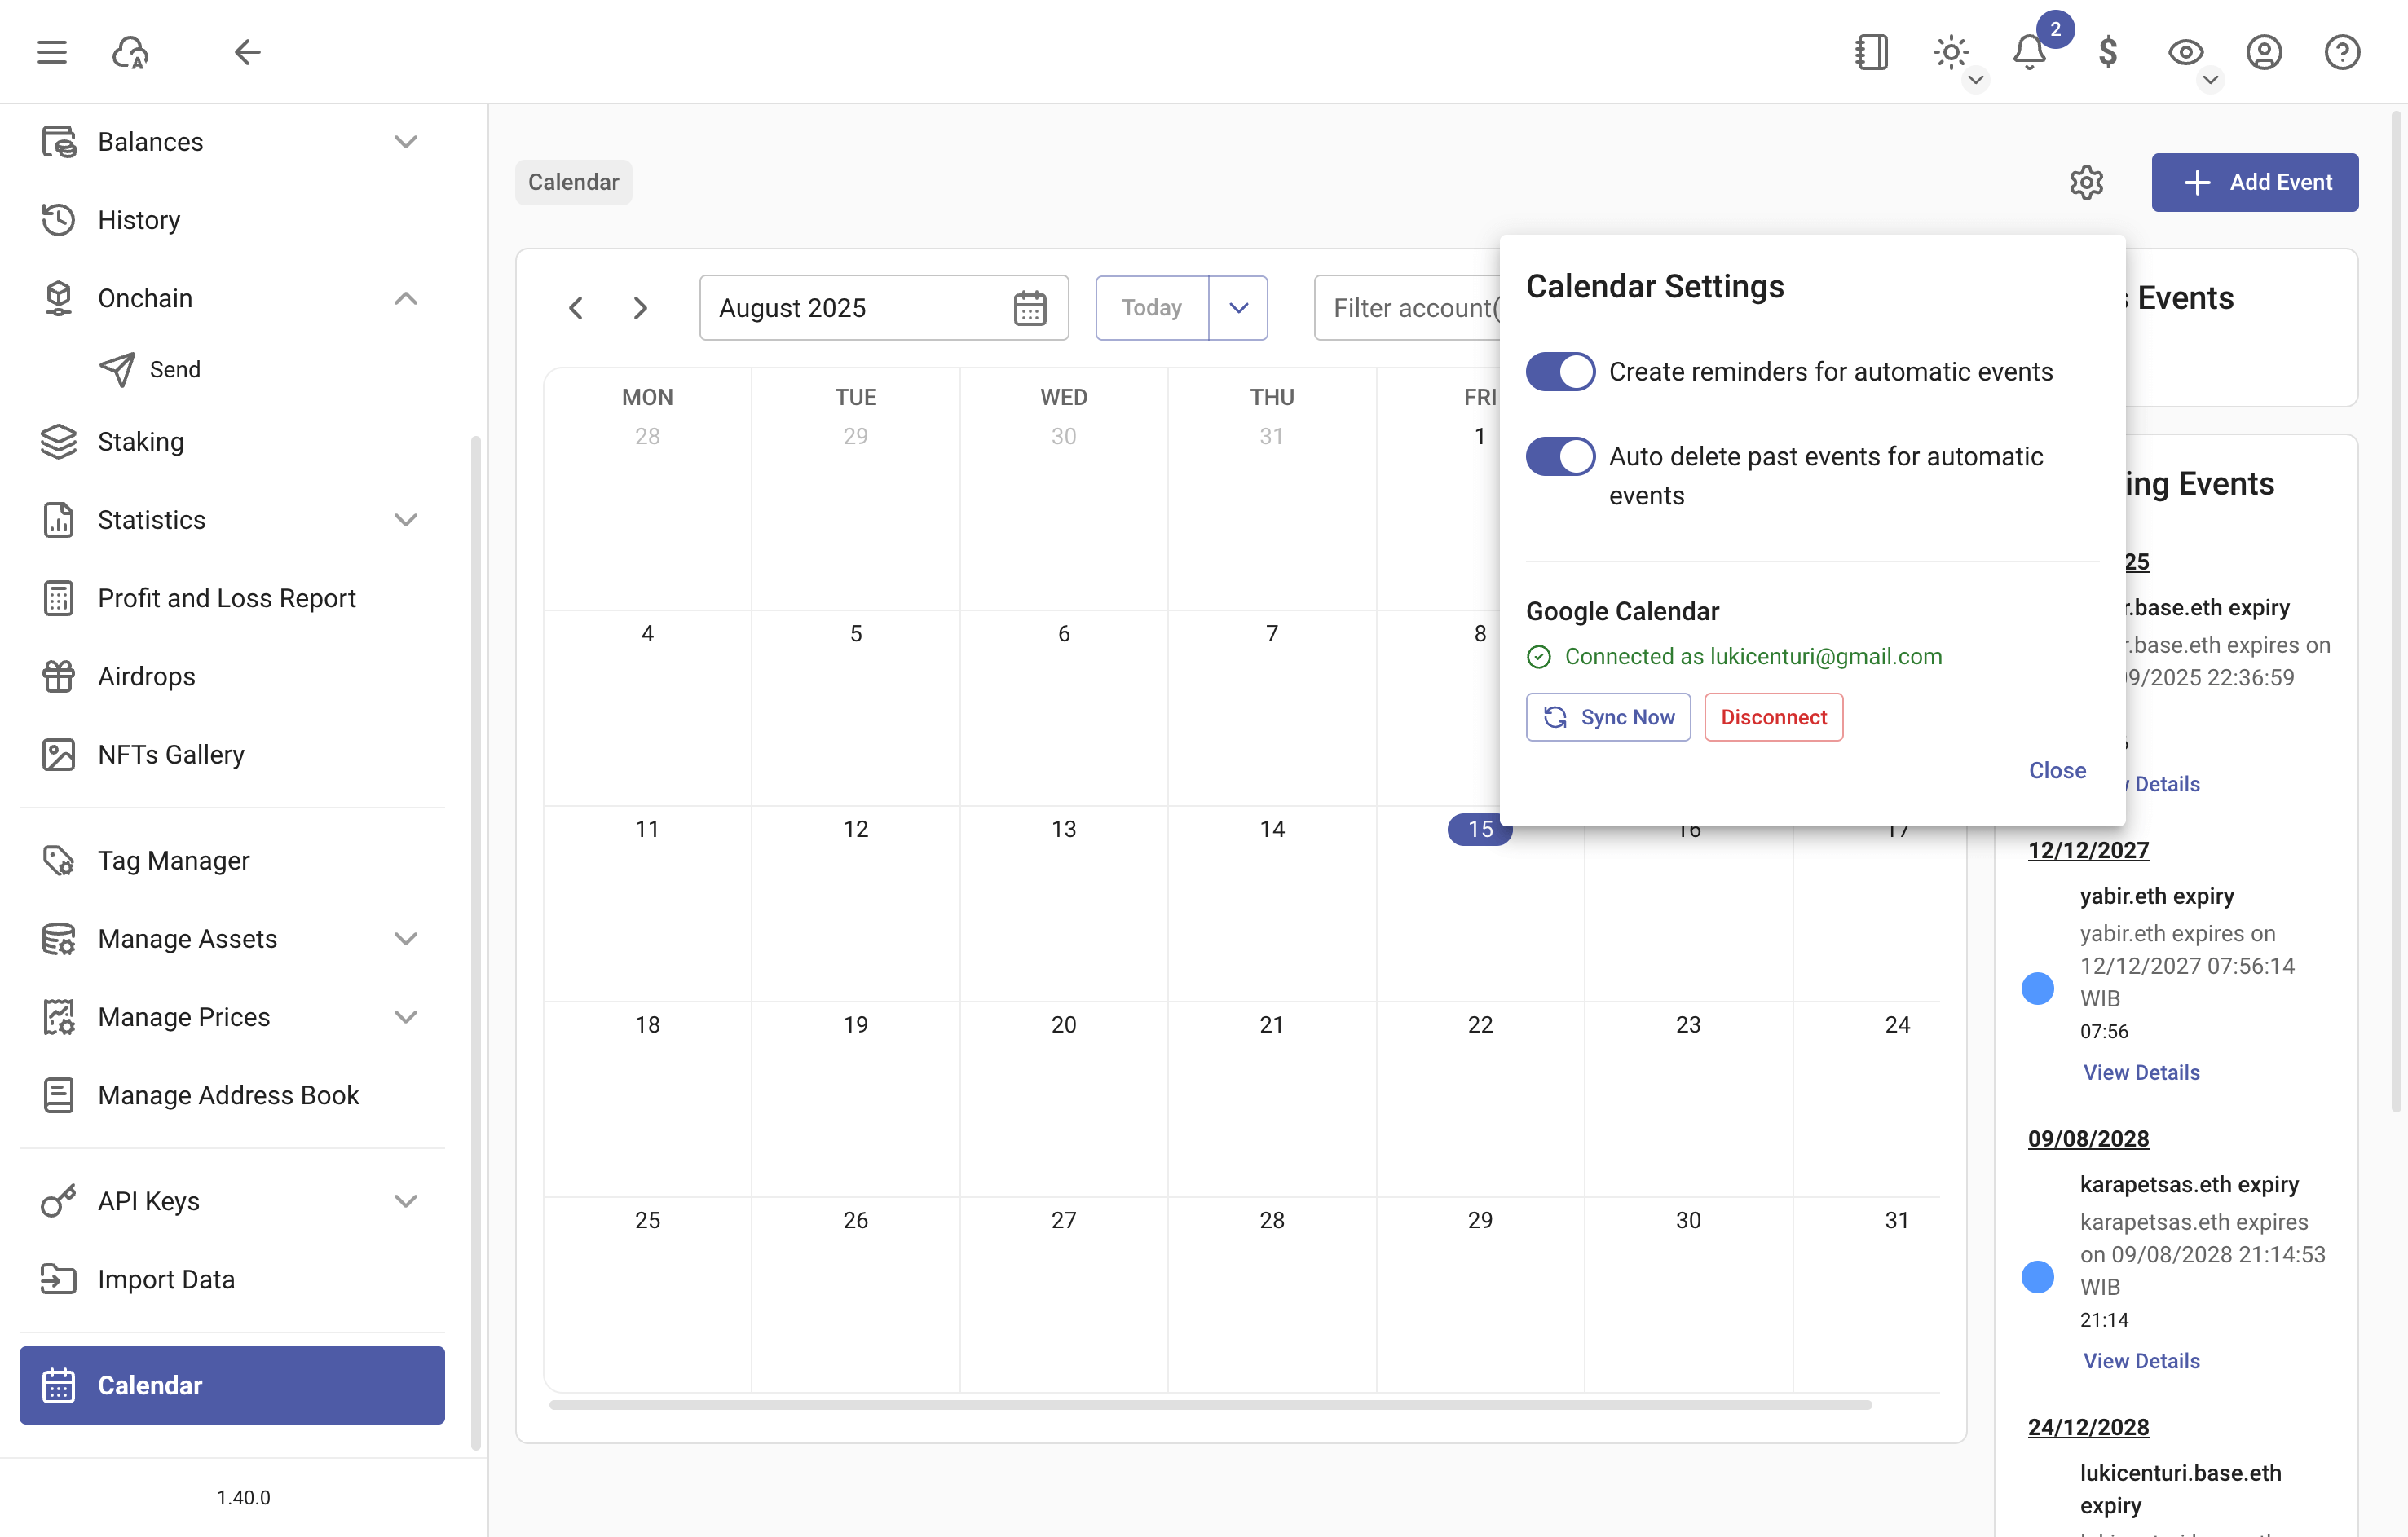Click Add Event button
Viewport: 2408px width, 1537px height.
[x=2254, y=182]
